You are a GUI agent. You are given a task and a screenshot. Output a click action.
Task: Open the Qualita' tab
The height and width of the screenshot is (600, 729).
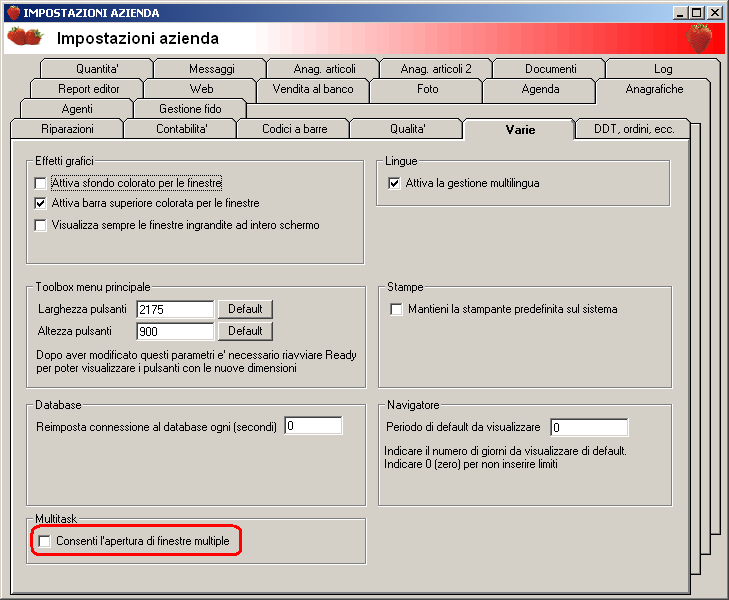(x=407, y=129)
